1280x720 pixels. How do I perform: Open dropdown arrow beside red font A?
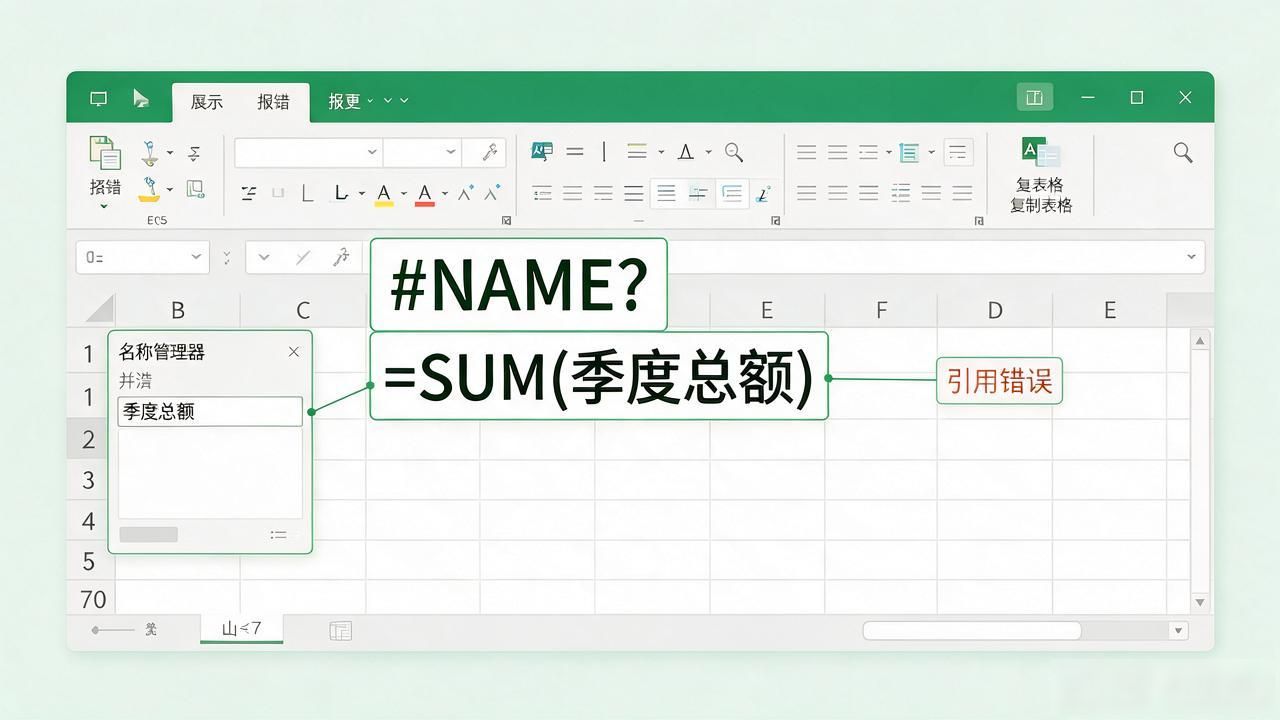[x=445, y=193]
